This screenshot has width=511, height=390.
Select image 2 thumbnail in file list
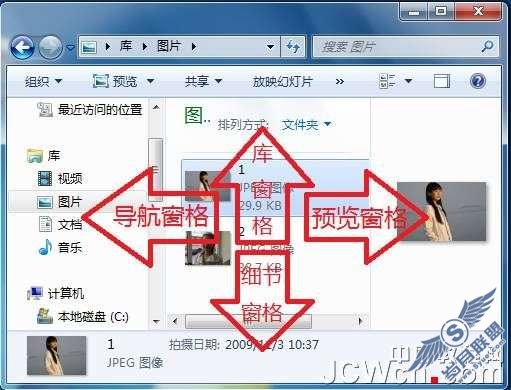(x=208, y=248)
